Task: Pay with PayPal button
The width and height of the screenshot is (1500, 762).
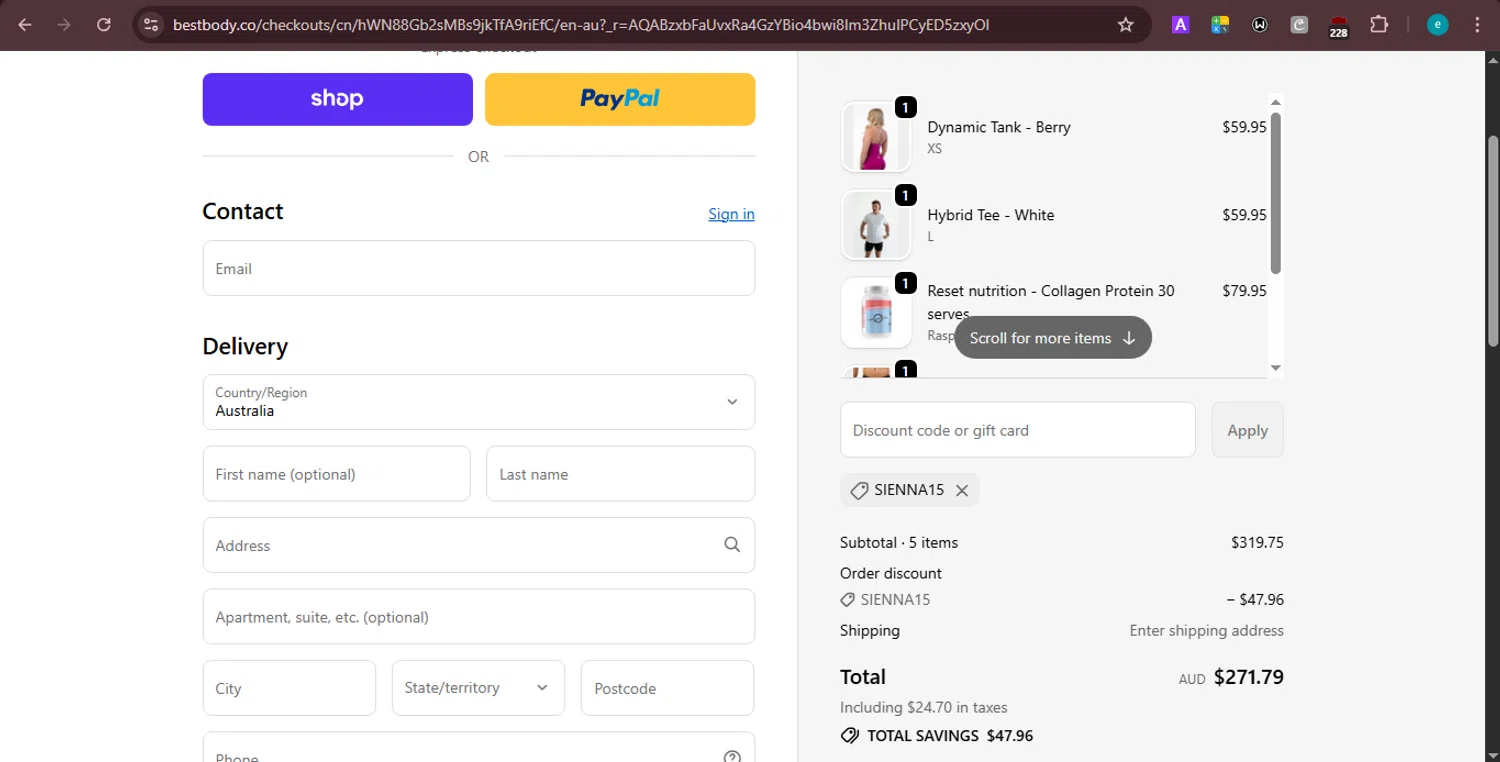Action: pos(620,99)
